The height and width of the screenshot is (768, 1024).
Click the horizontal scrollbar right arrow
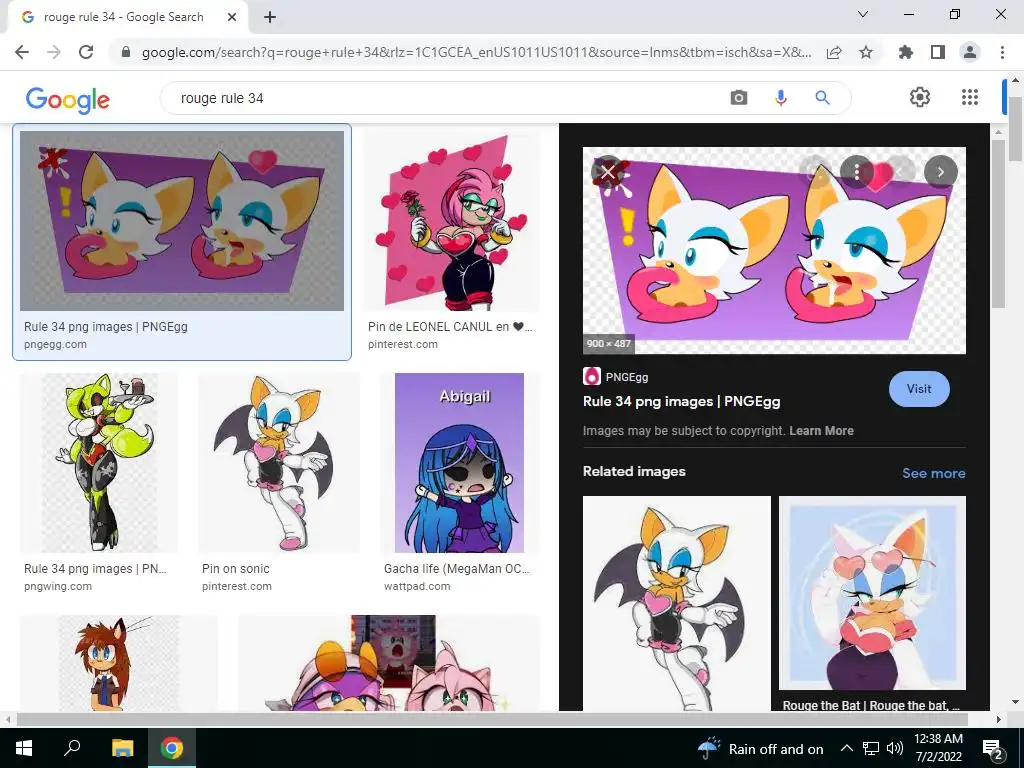tap(998, 720)
